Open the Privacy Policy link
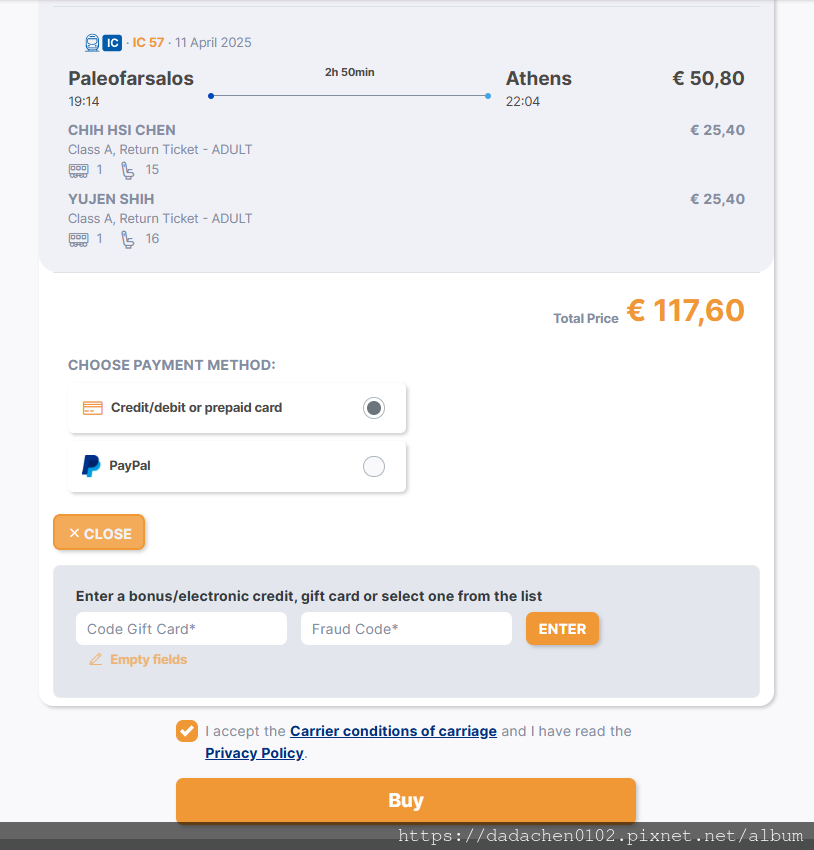 [x=254, y=754]
